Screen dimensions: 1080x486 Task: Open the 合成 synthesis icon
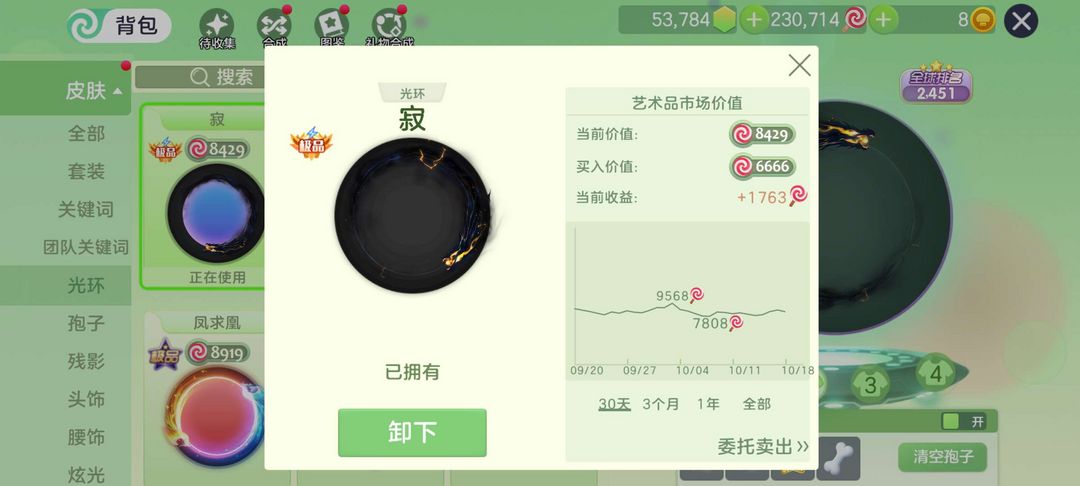point(274,28)
